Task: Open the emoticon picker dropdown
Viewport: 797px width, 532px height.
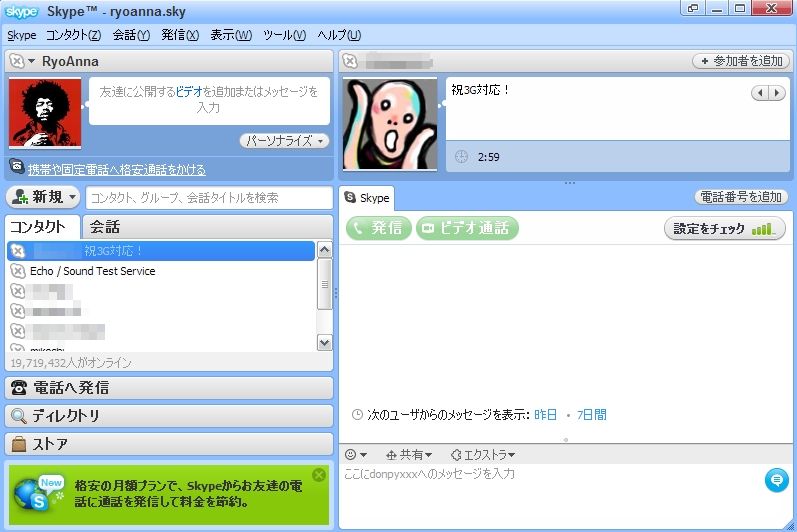Action: click(355, 455)
